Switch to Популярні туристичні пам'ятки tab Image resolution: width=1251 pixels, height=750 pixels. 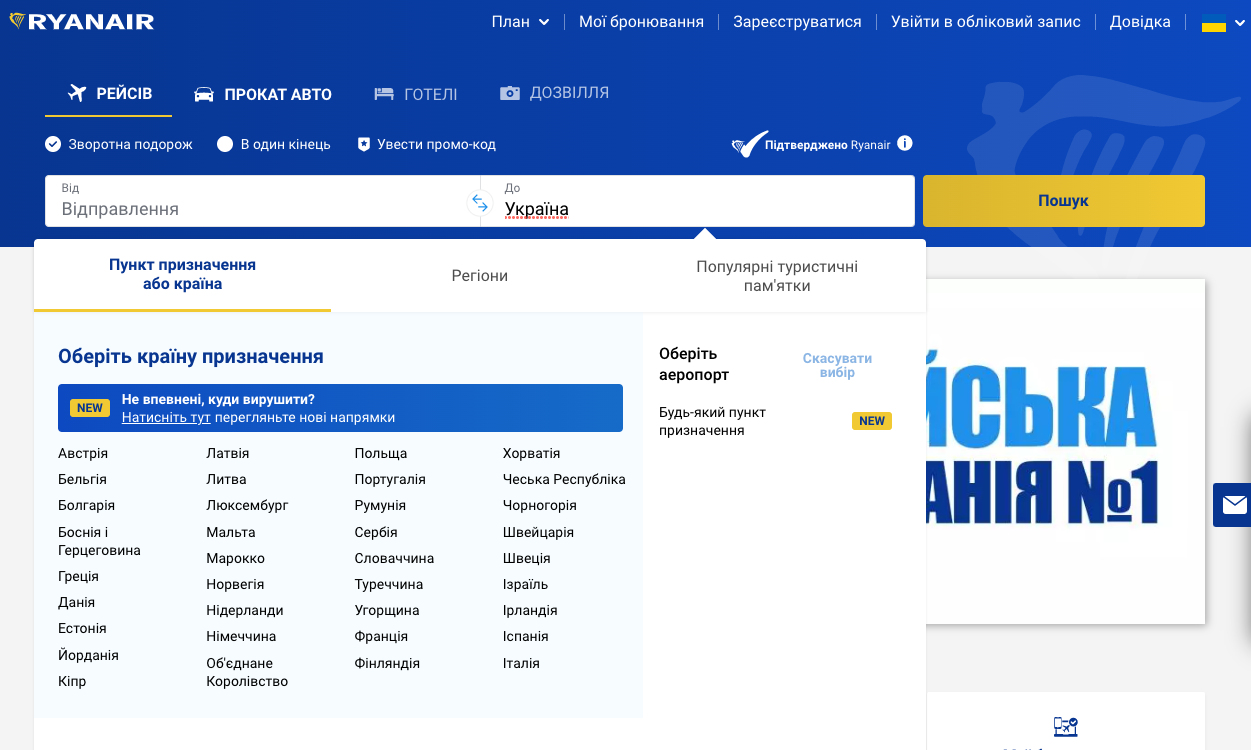pyautogui.click(x=777, y=276)
